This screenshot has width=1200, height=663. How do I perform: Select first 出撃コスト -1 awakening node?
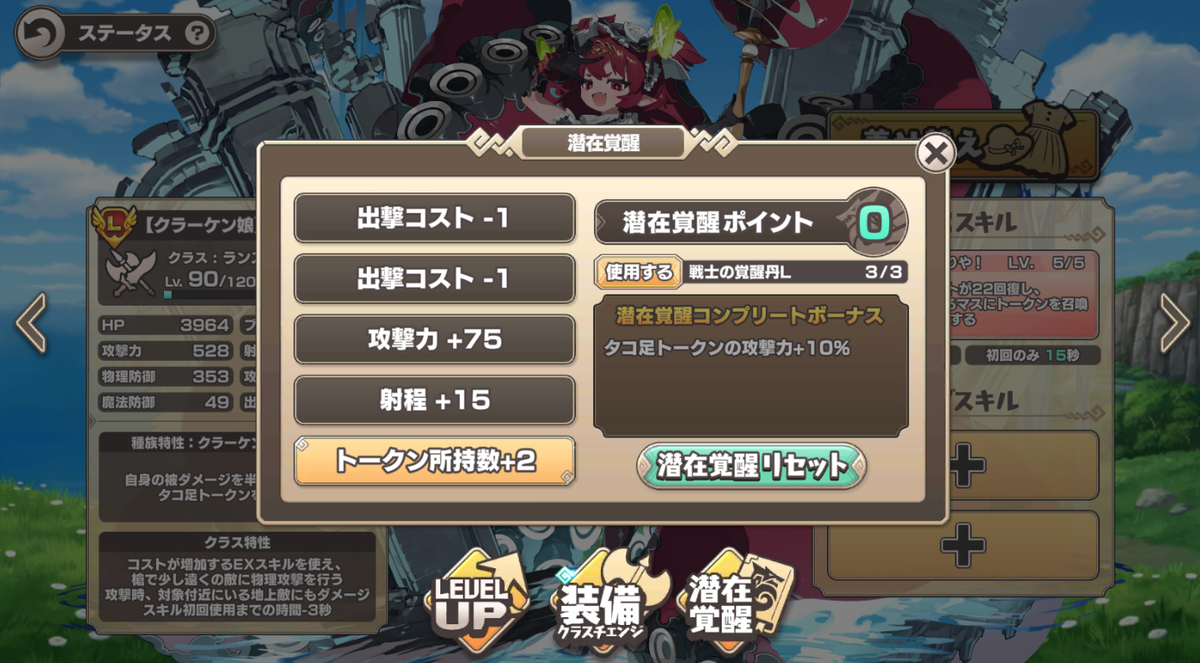(434, 218)
